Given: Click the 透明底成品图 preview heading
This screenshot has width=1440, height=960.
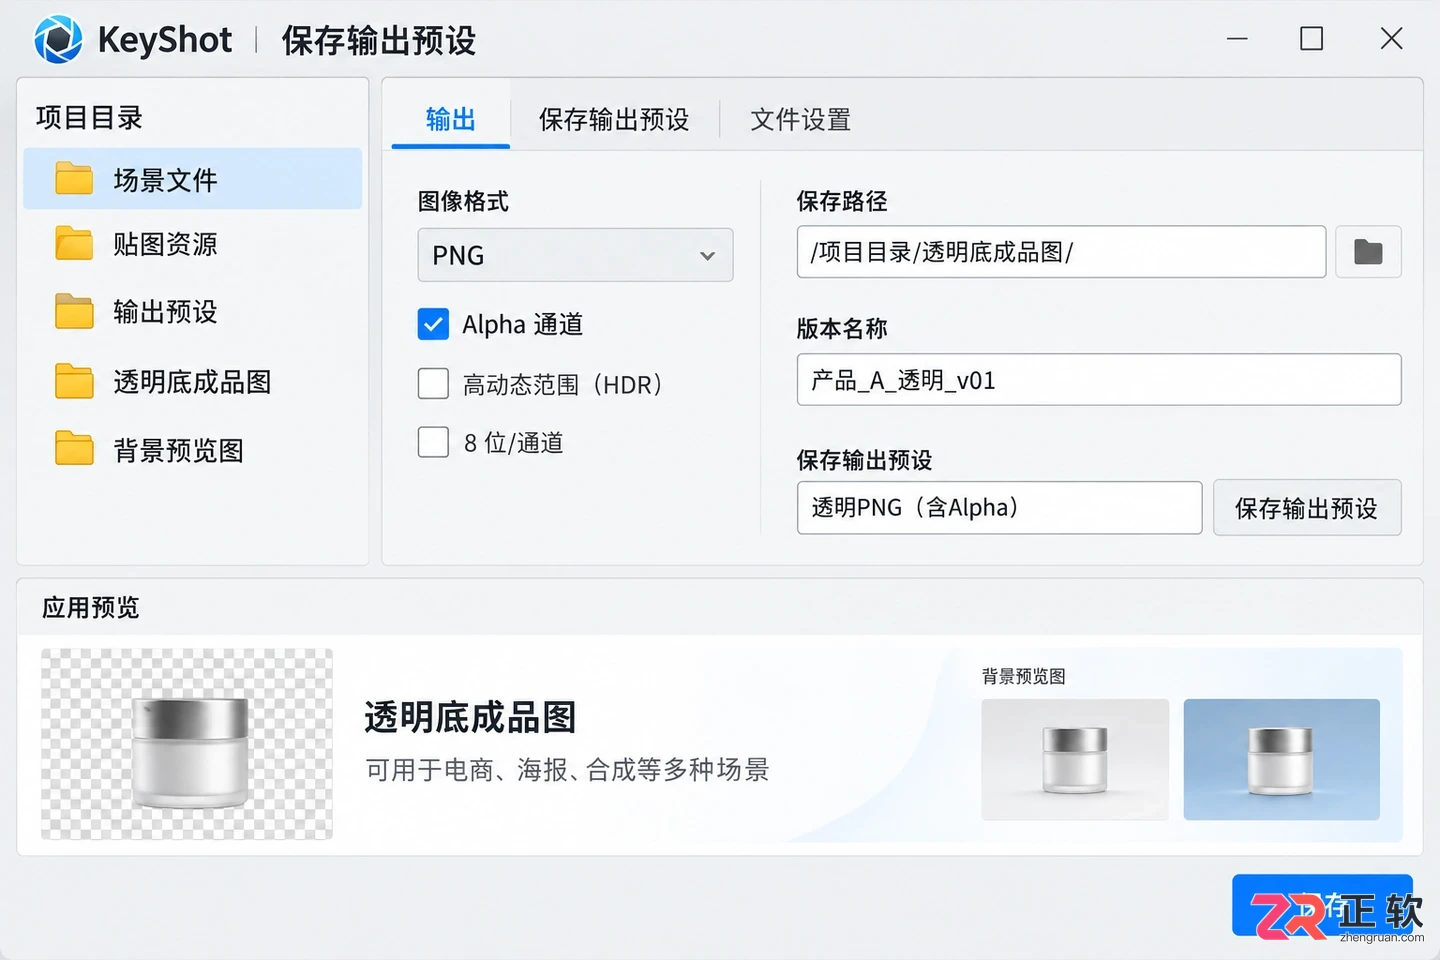Looking at the screenshot, I should tap(470, 717).
